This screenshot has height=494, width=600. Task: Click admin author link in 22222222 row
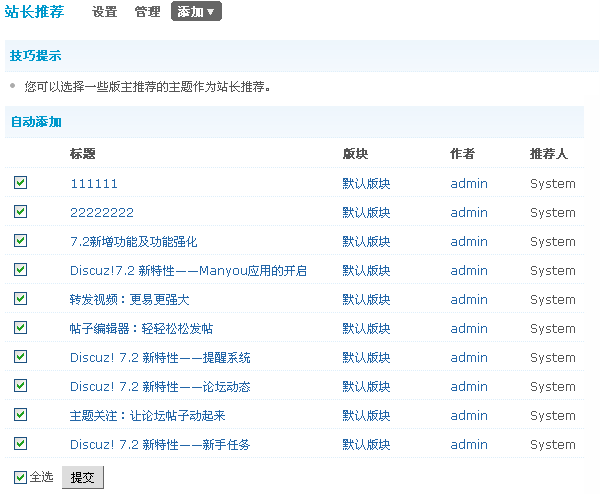469,213
